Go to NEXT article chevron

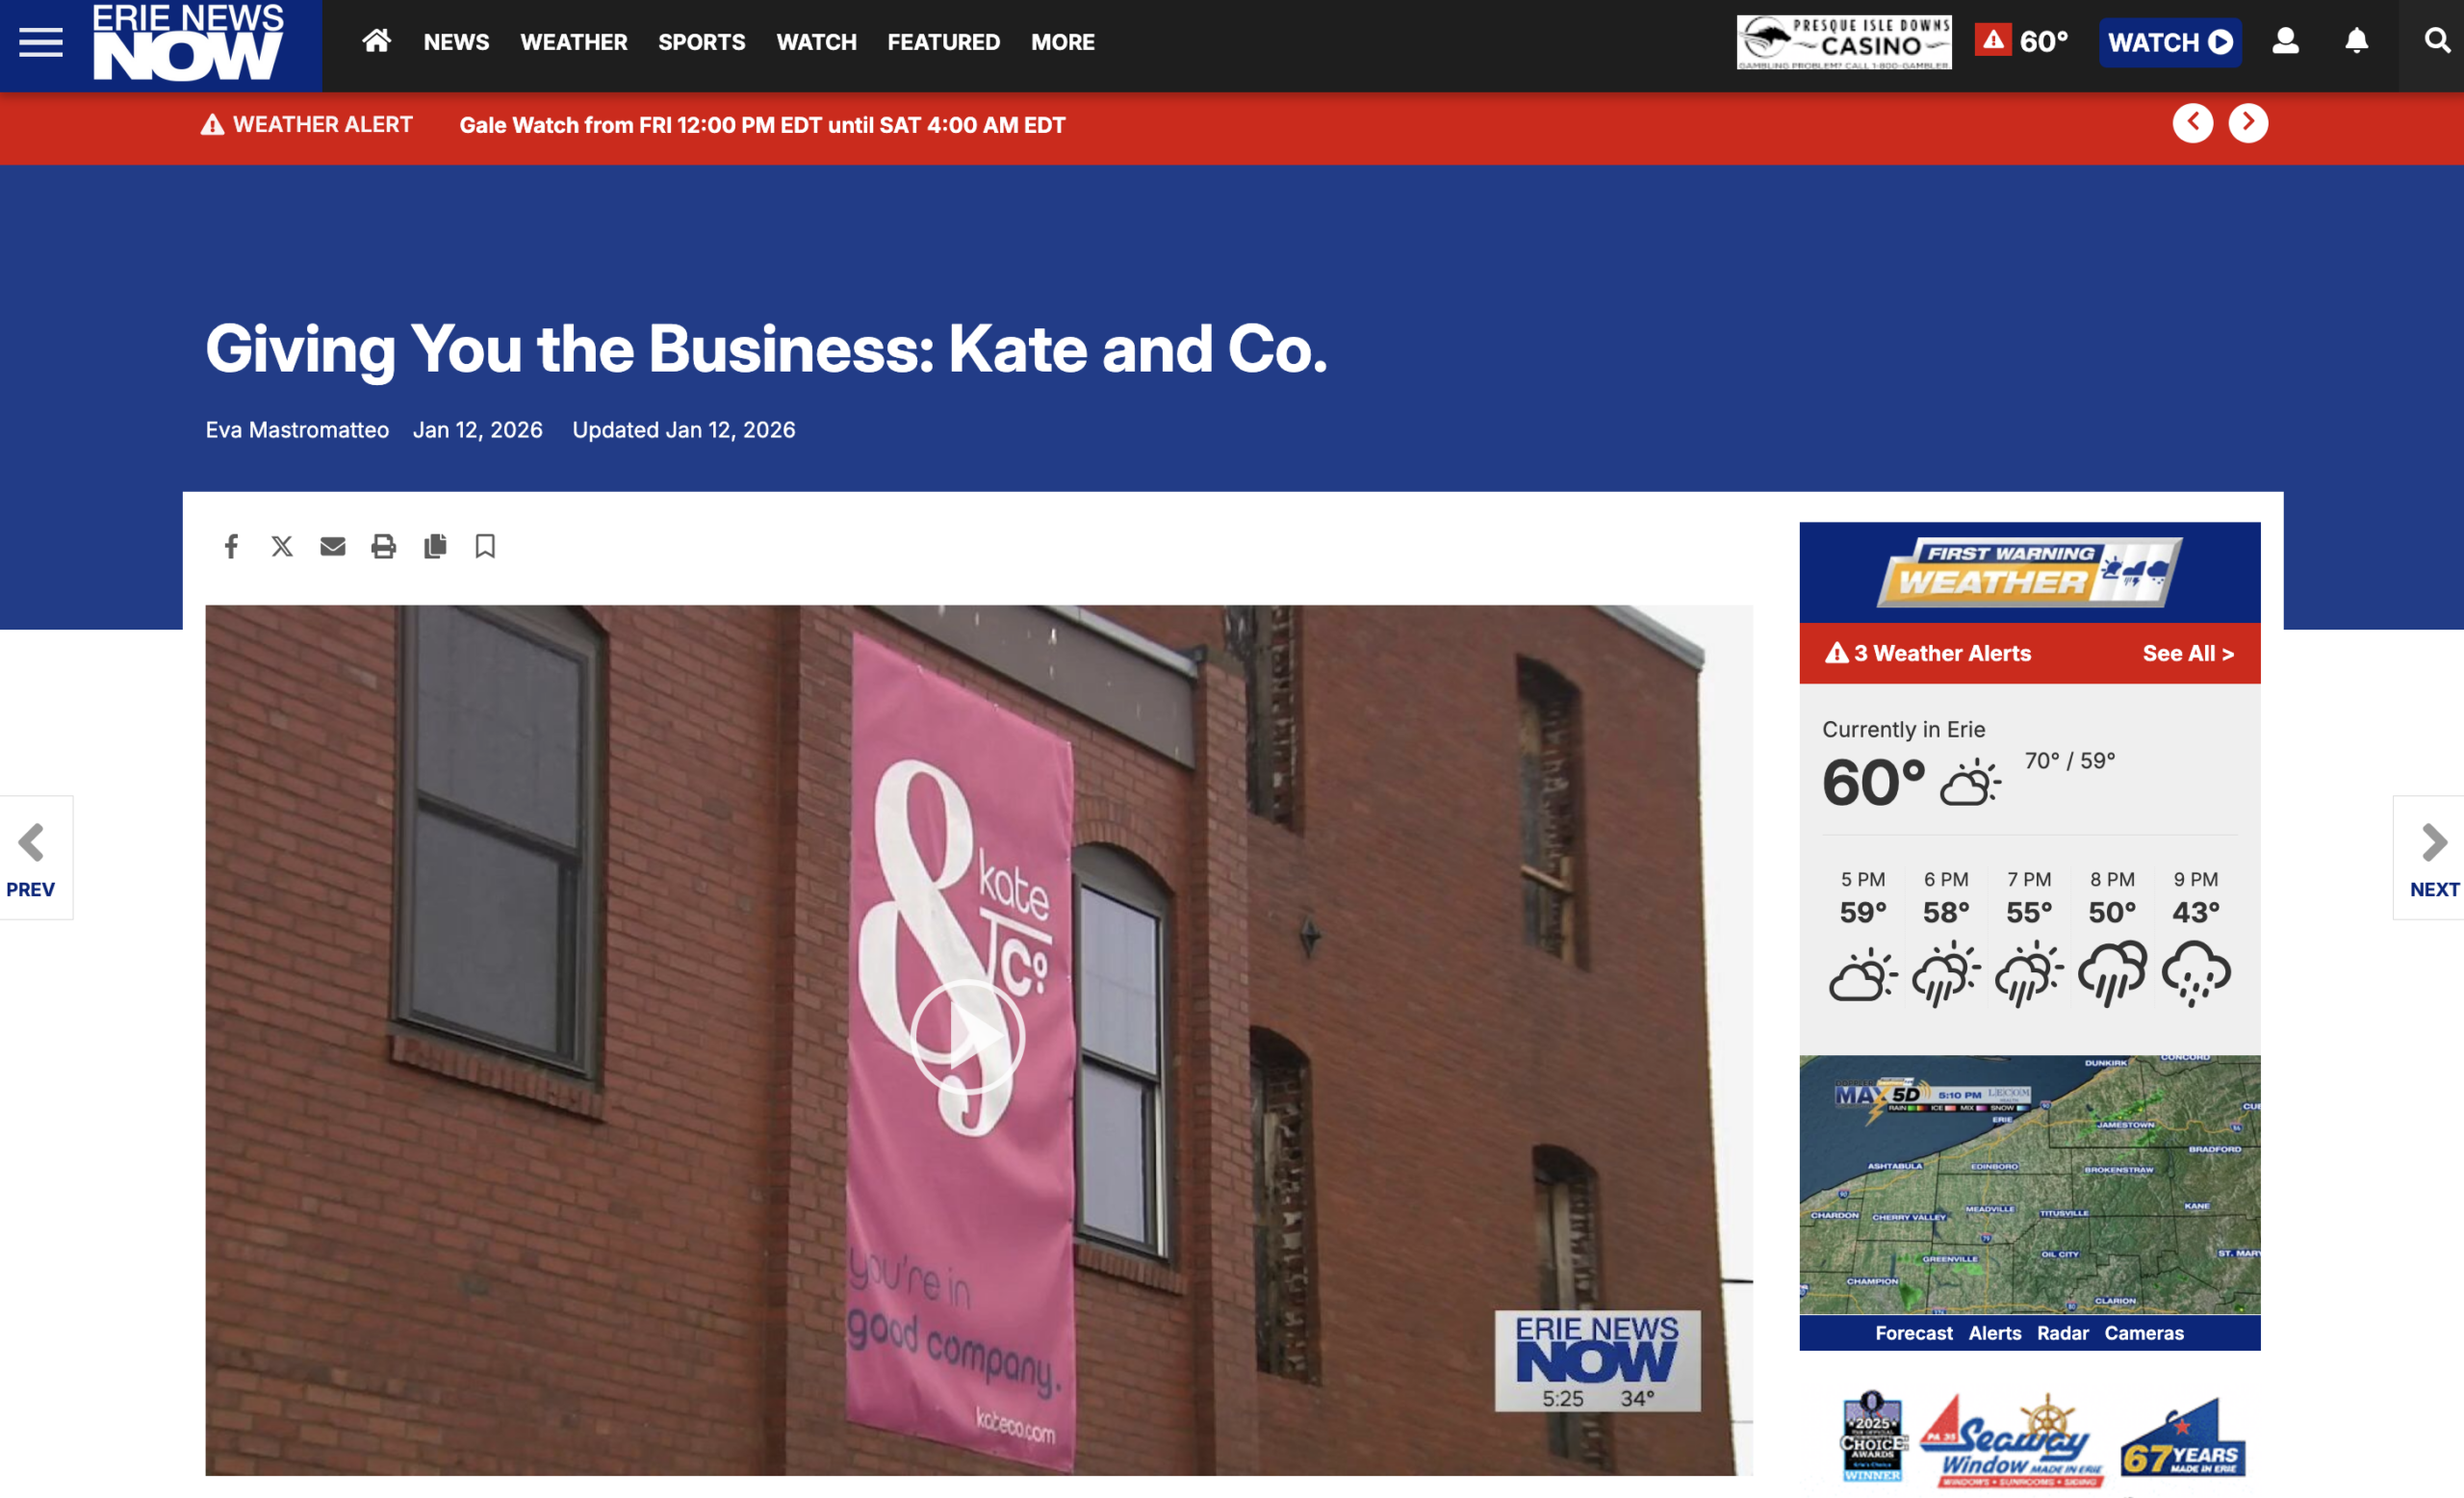coord(2433,858)
